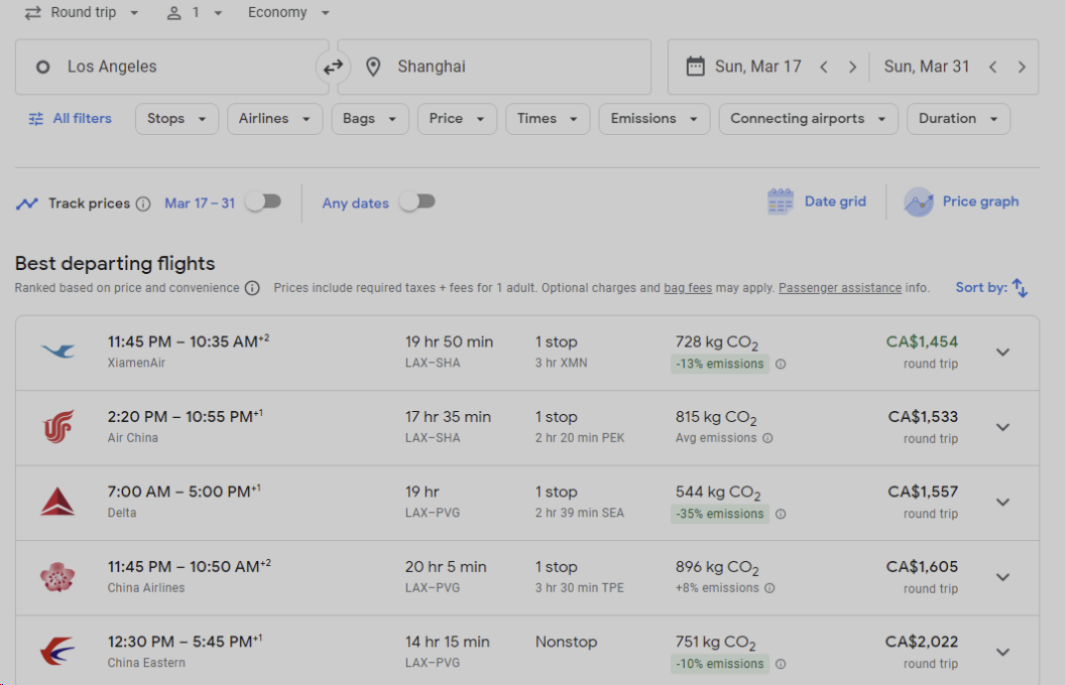Click the calendar icon in departure date

tap(696, 67)
